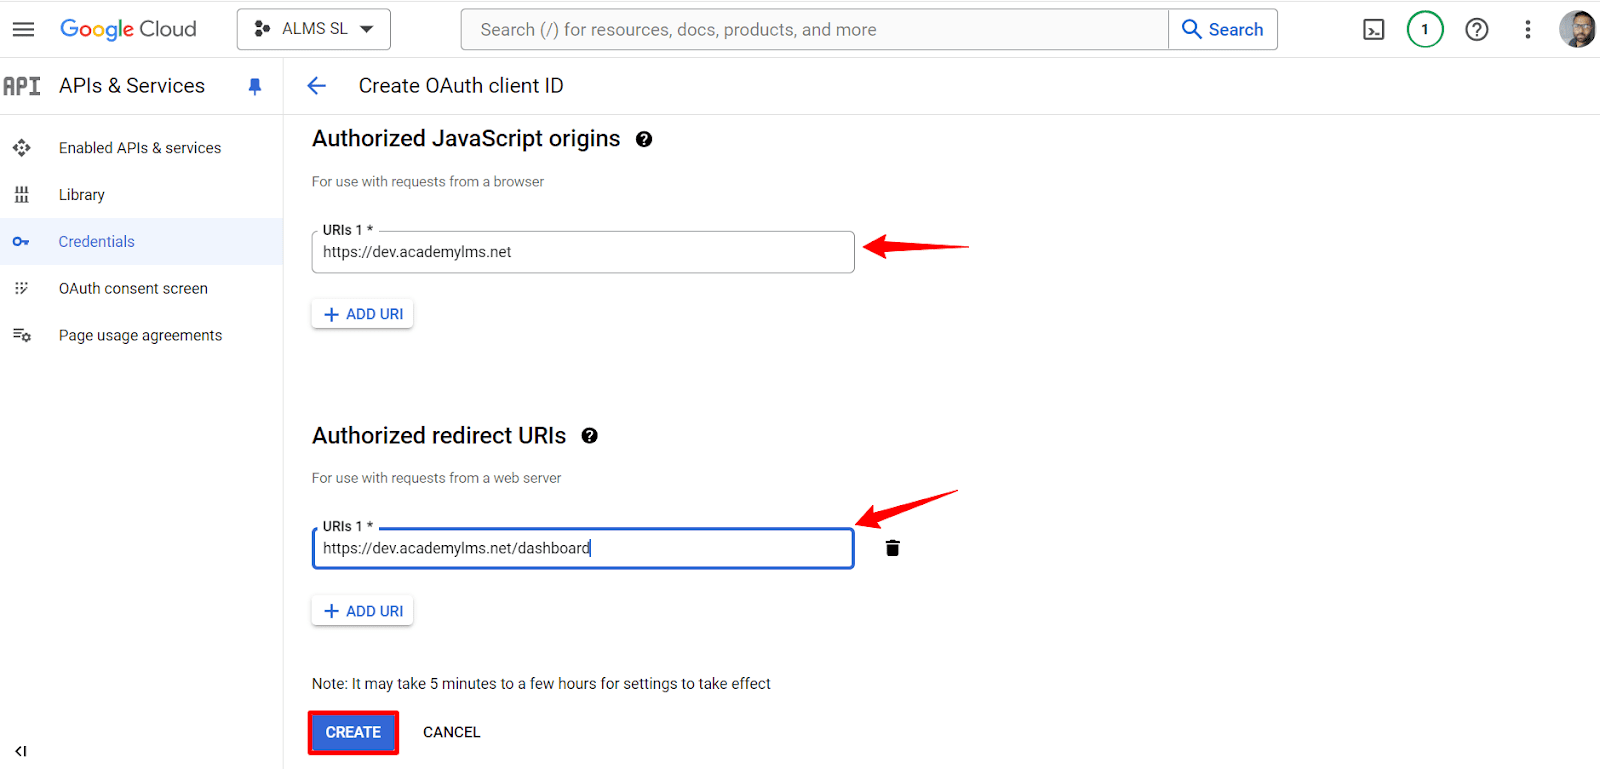The height and width of the screenshot is (769, 1600).
Task: Add a URI under JavaScript origins
Action: 362,314
